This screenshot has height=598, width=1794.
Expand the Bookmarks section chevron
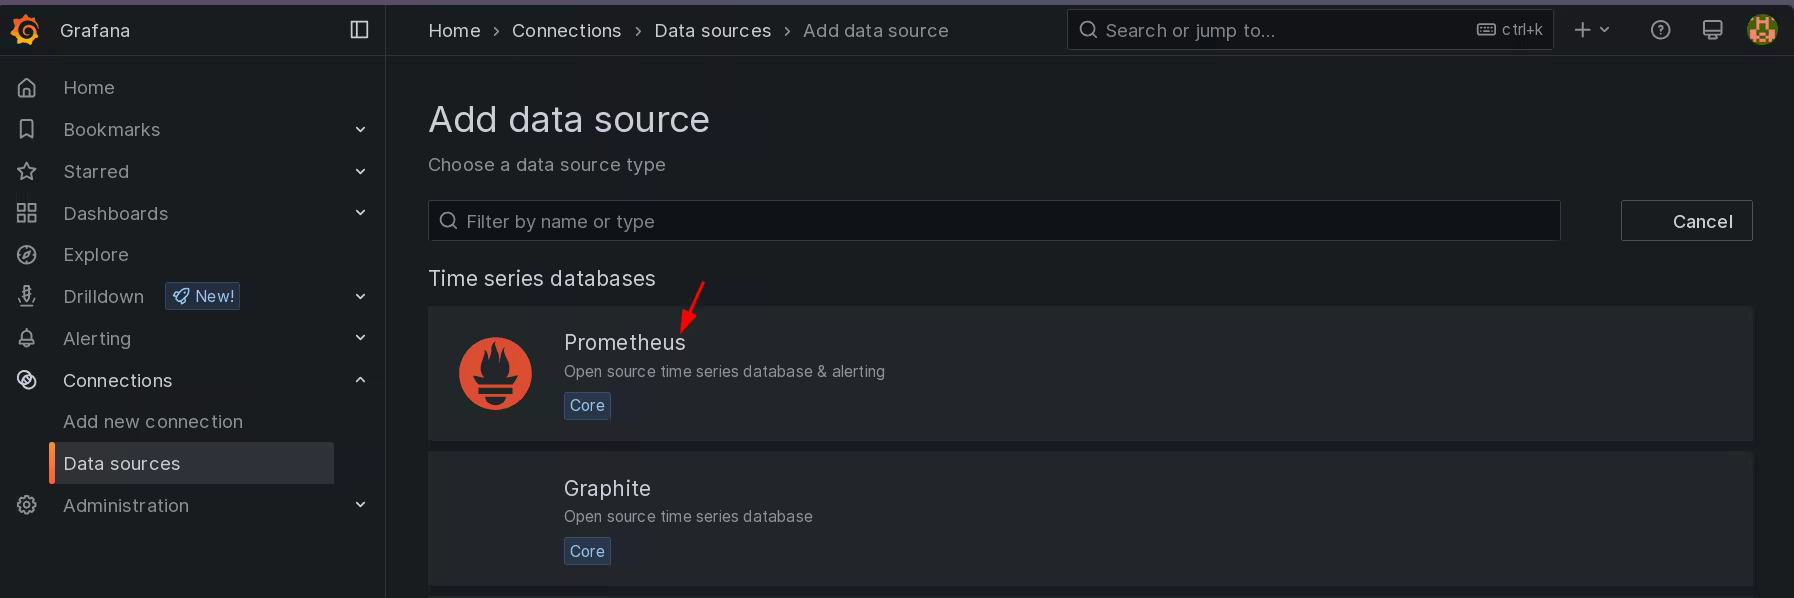click(360, 130)
